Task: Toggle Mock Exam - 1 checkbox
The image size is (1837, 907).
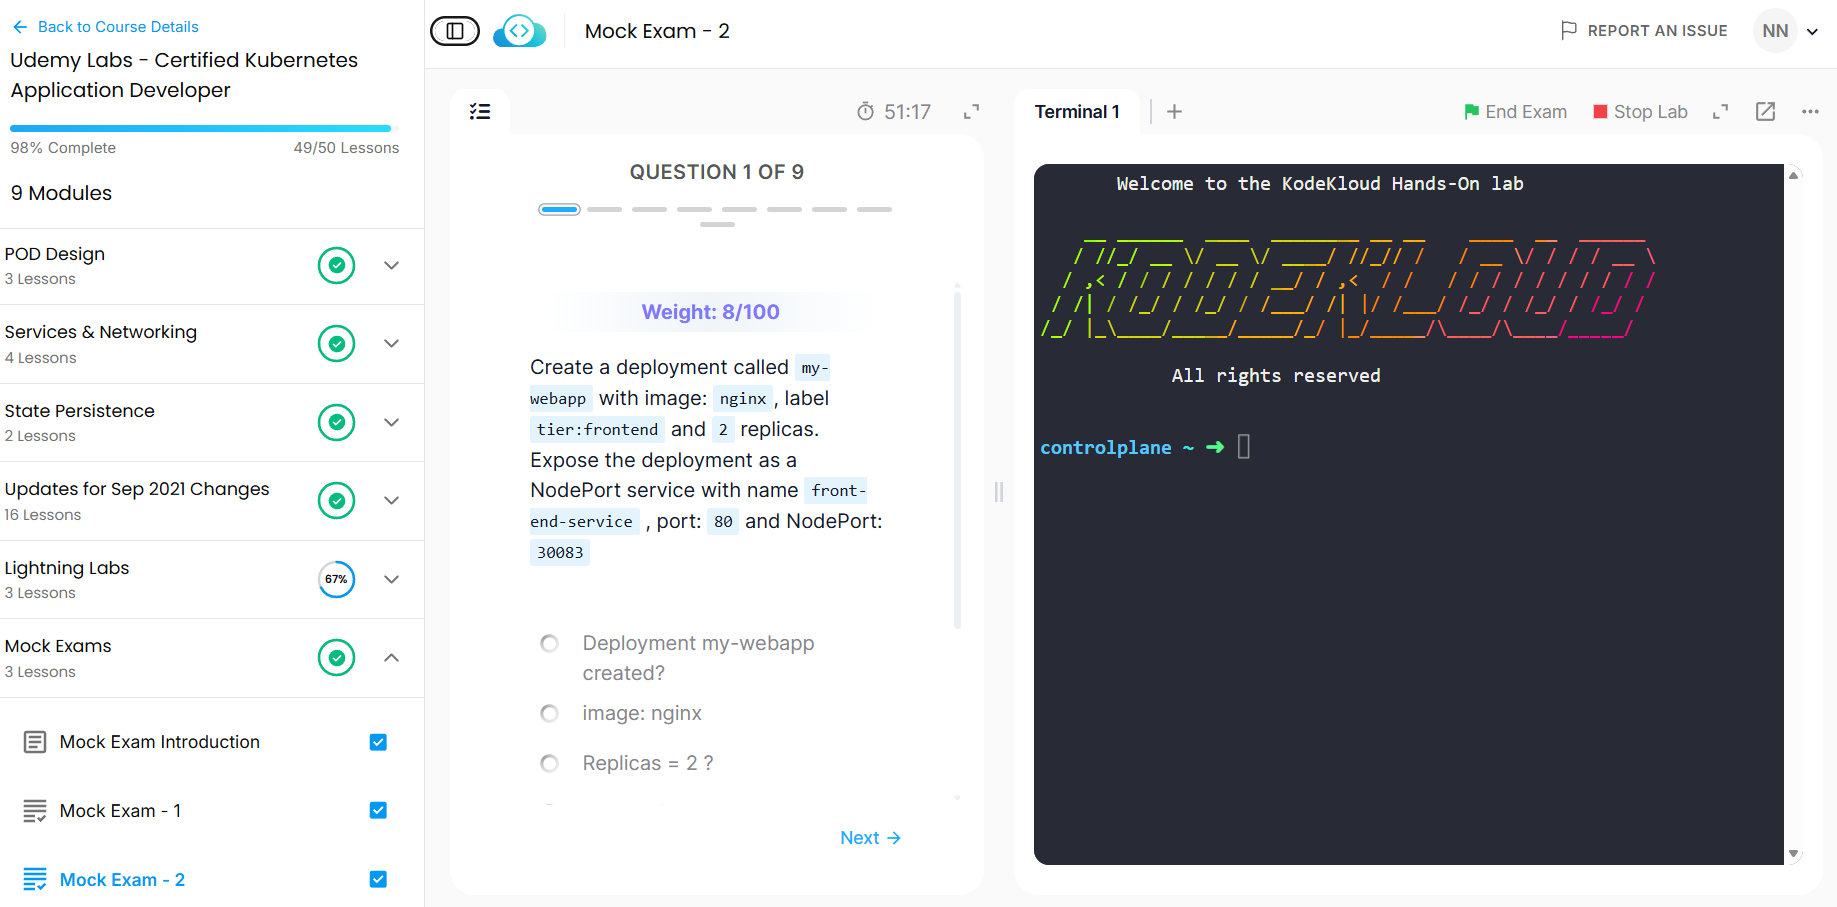Action: coord(378,811)
